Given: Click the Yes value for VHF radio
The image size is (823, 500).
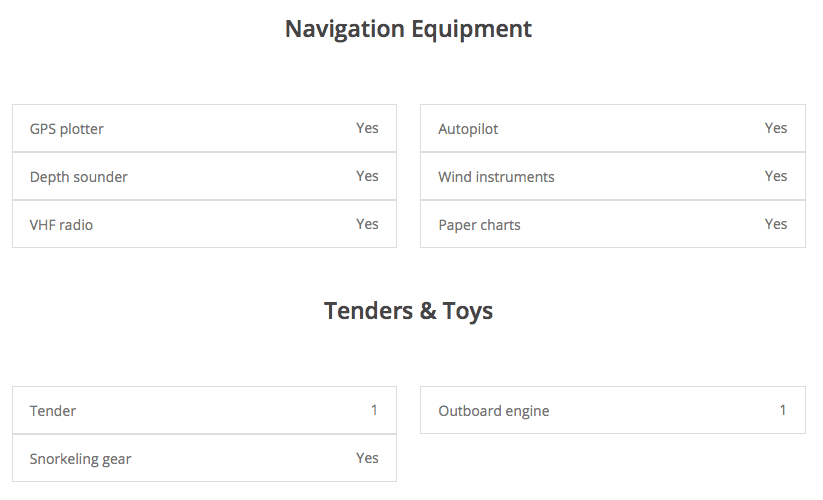Looking at the screenshot, I should (367, 224).
